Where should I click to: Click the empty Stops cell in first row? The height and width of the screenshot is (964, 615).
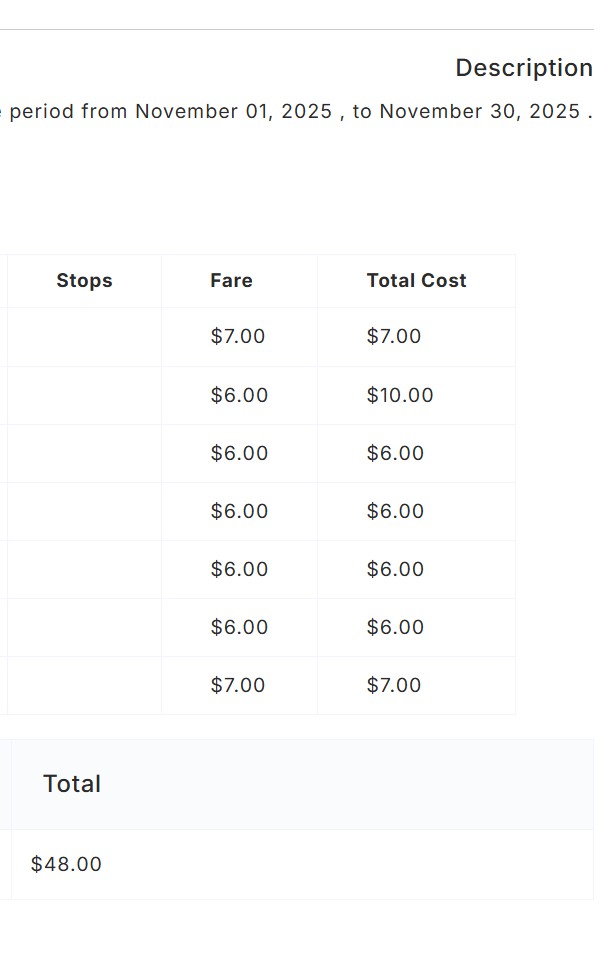pyautogui.click(x=84, y=337)
